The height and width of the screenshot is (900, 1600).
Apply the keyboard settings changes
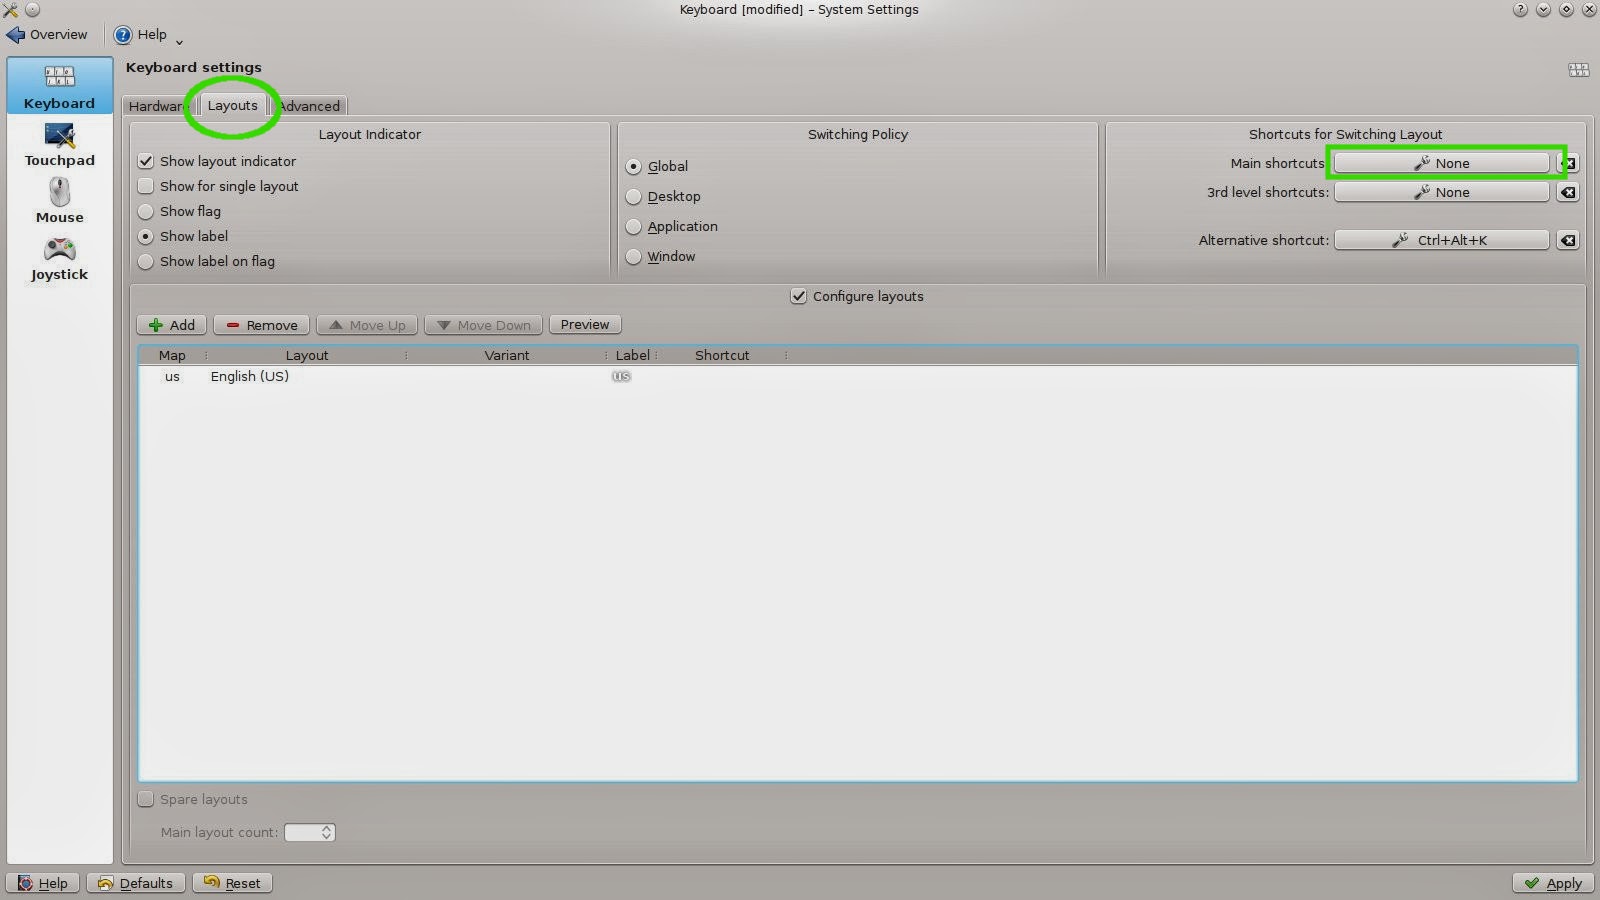[x=1552, y=883]
